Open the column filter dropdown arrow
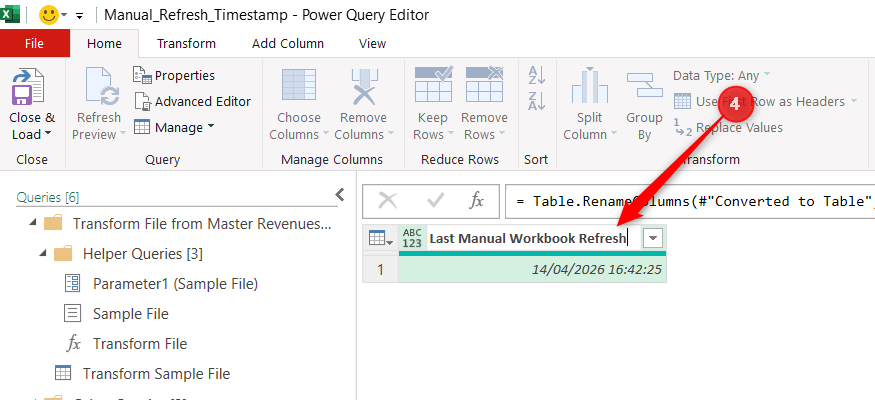875x400 pixels. pyautogui.click(x=653, y=239)
